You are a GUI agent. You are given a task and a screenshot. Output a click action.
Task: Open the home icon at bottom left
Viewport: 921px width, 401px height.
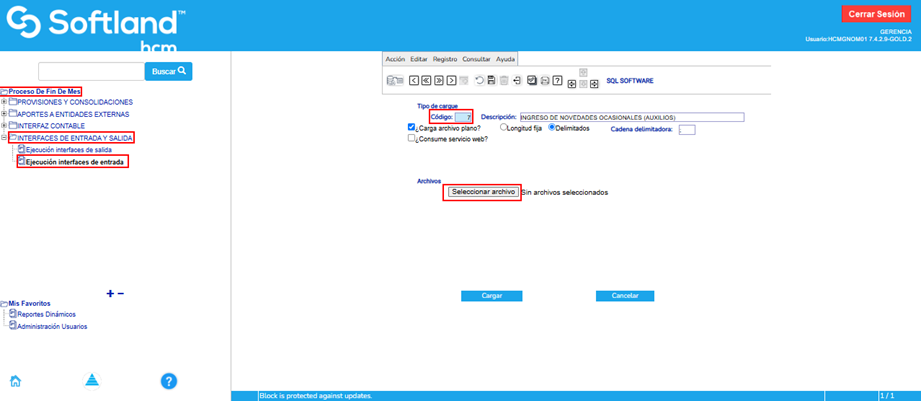pyautogui.click(x=16, y=380)
